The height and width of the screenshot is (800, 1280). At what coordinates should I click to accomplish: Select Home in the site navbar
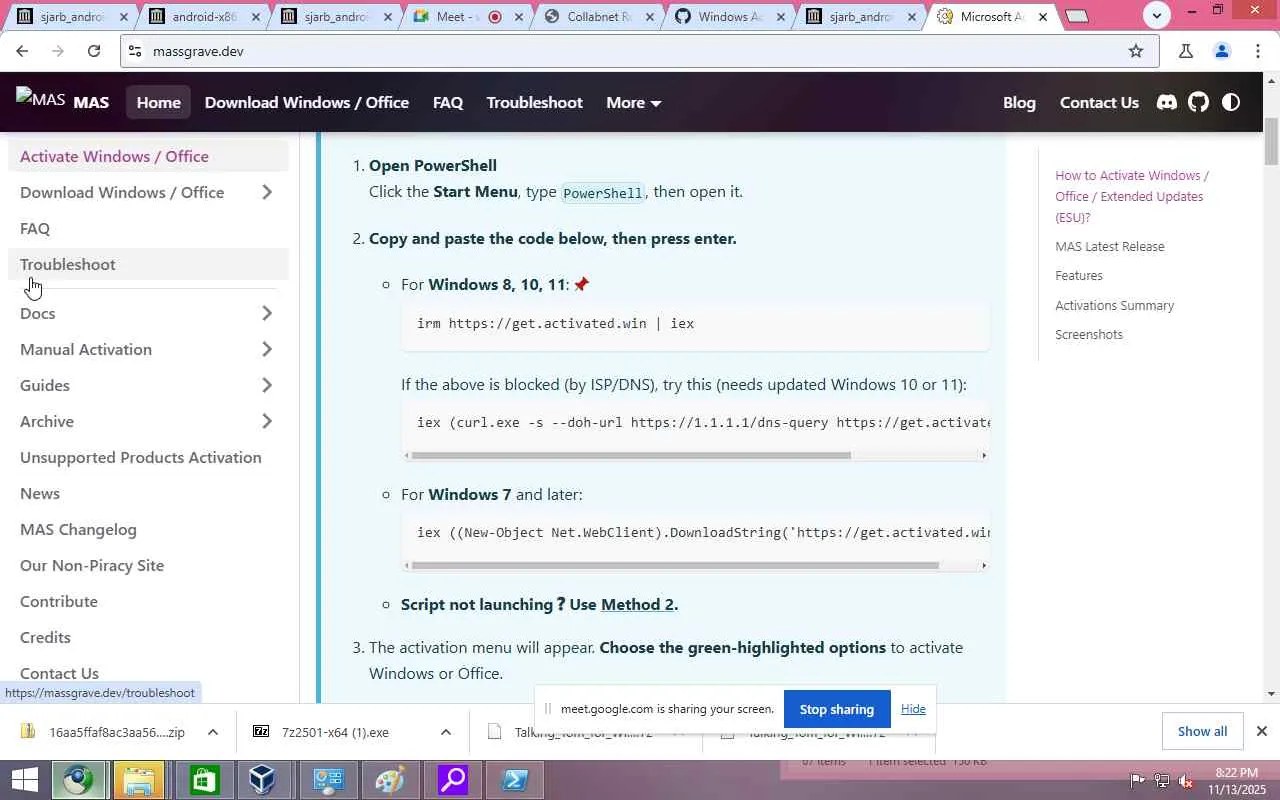(x=159, y=102)
